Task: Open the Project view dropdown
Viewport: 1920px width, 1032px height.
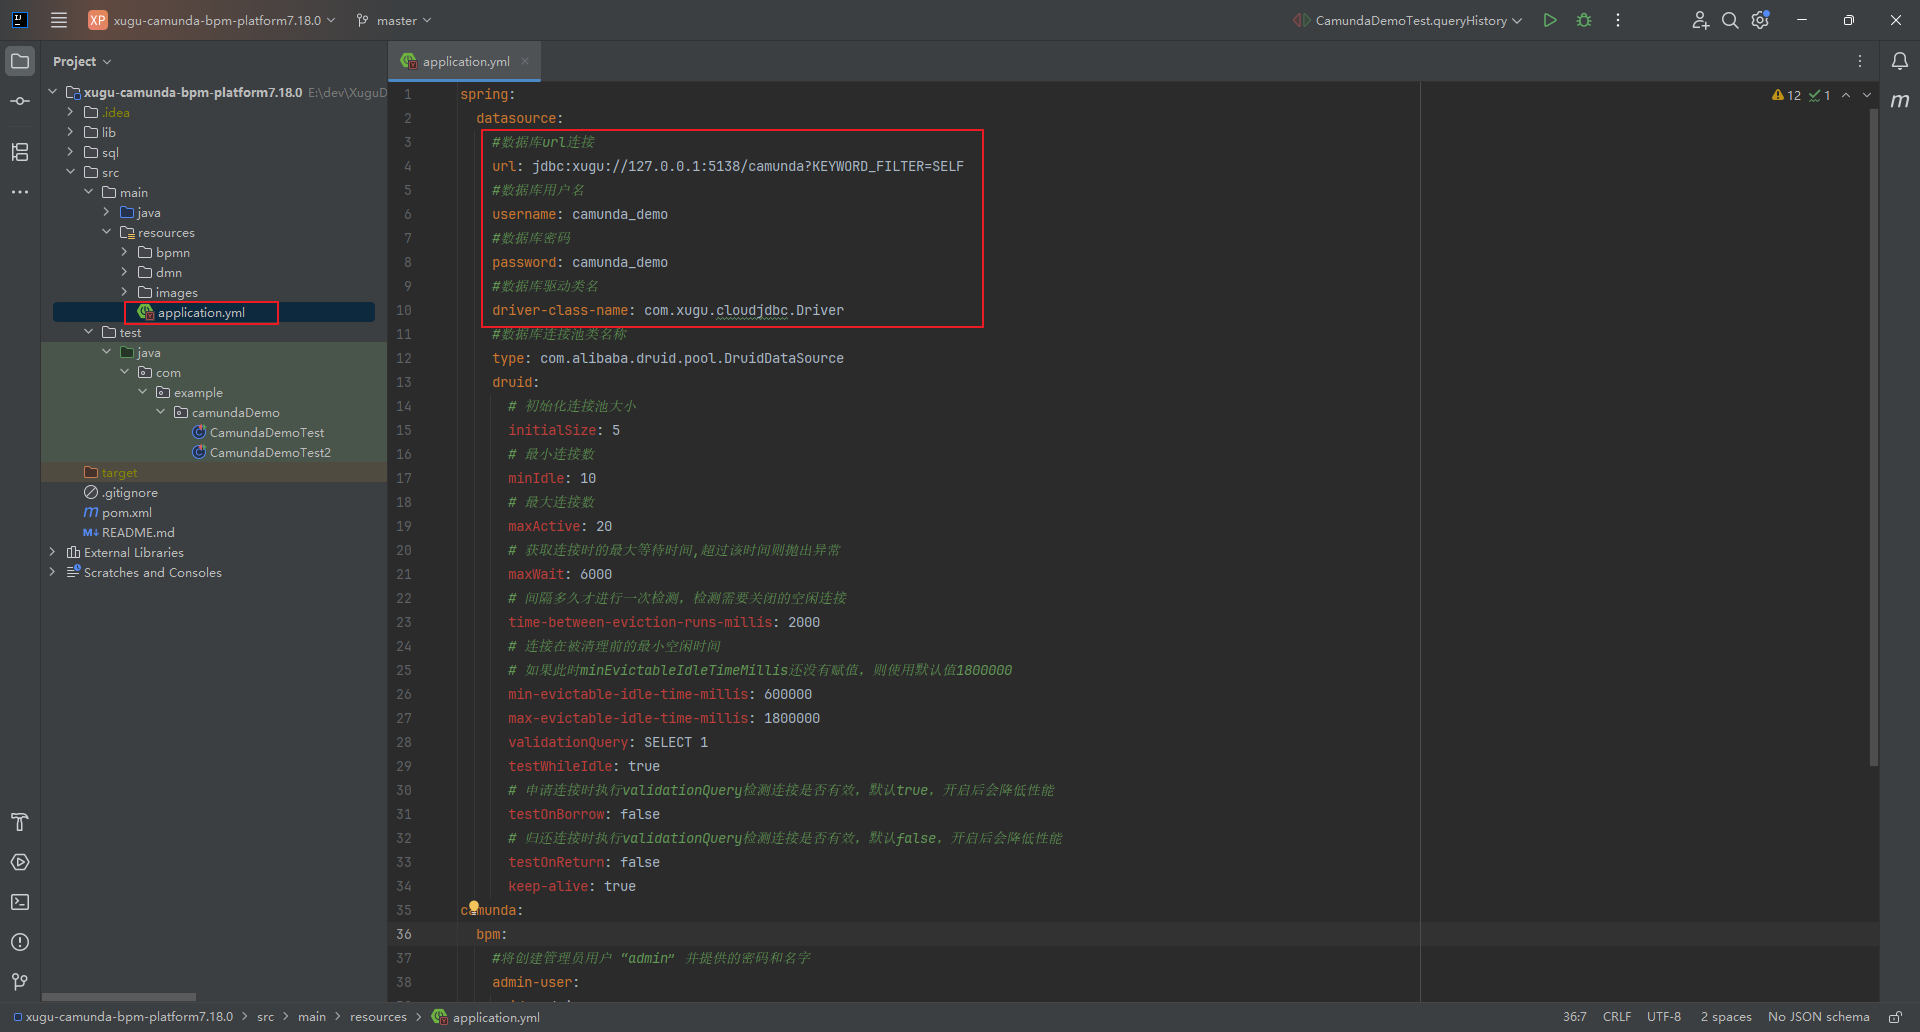Action: point(82,61)
